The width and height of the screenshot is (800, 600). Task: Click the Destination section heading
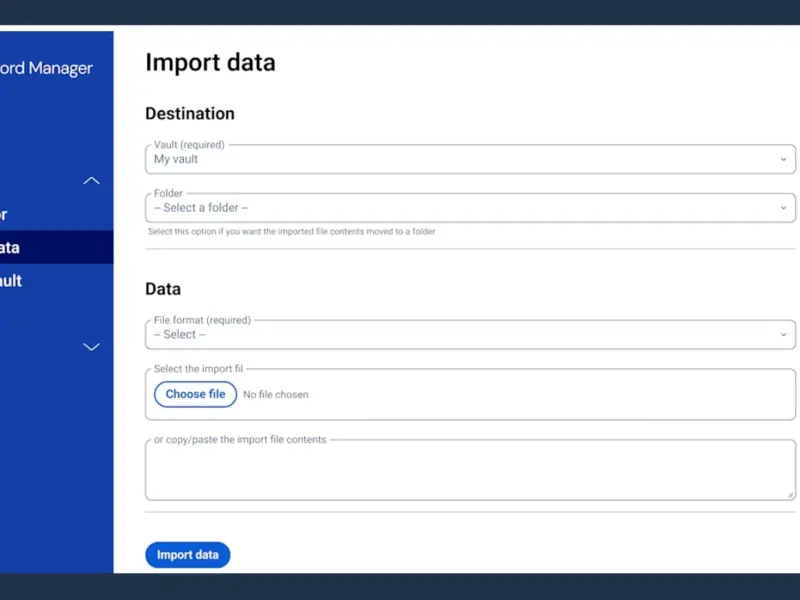click(x=190, y=114)
